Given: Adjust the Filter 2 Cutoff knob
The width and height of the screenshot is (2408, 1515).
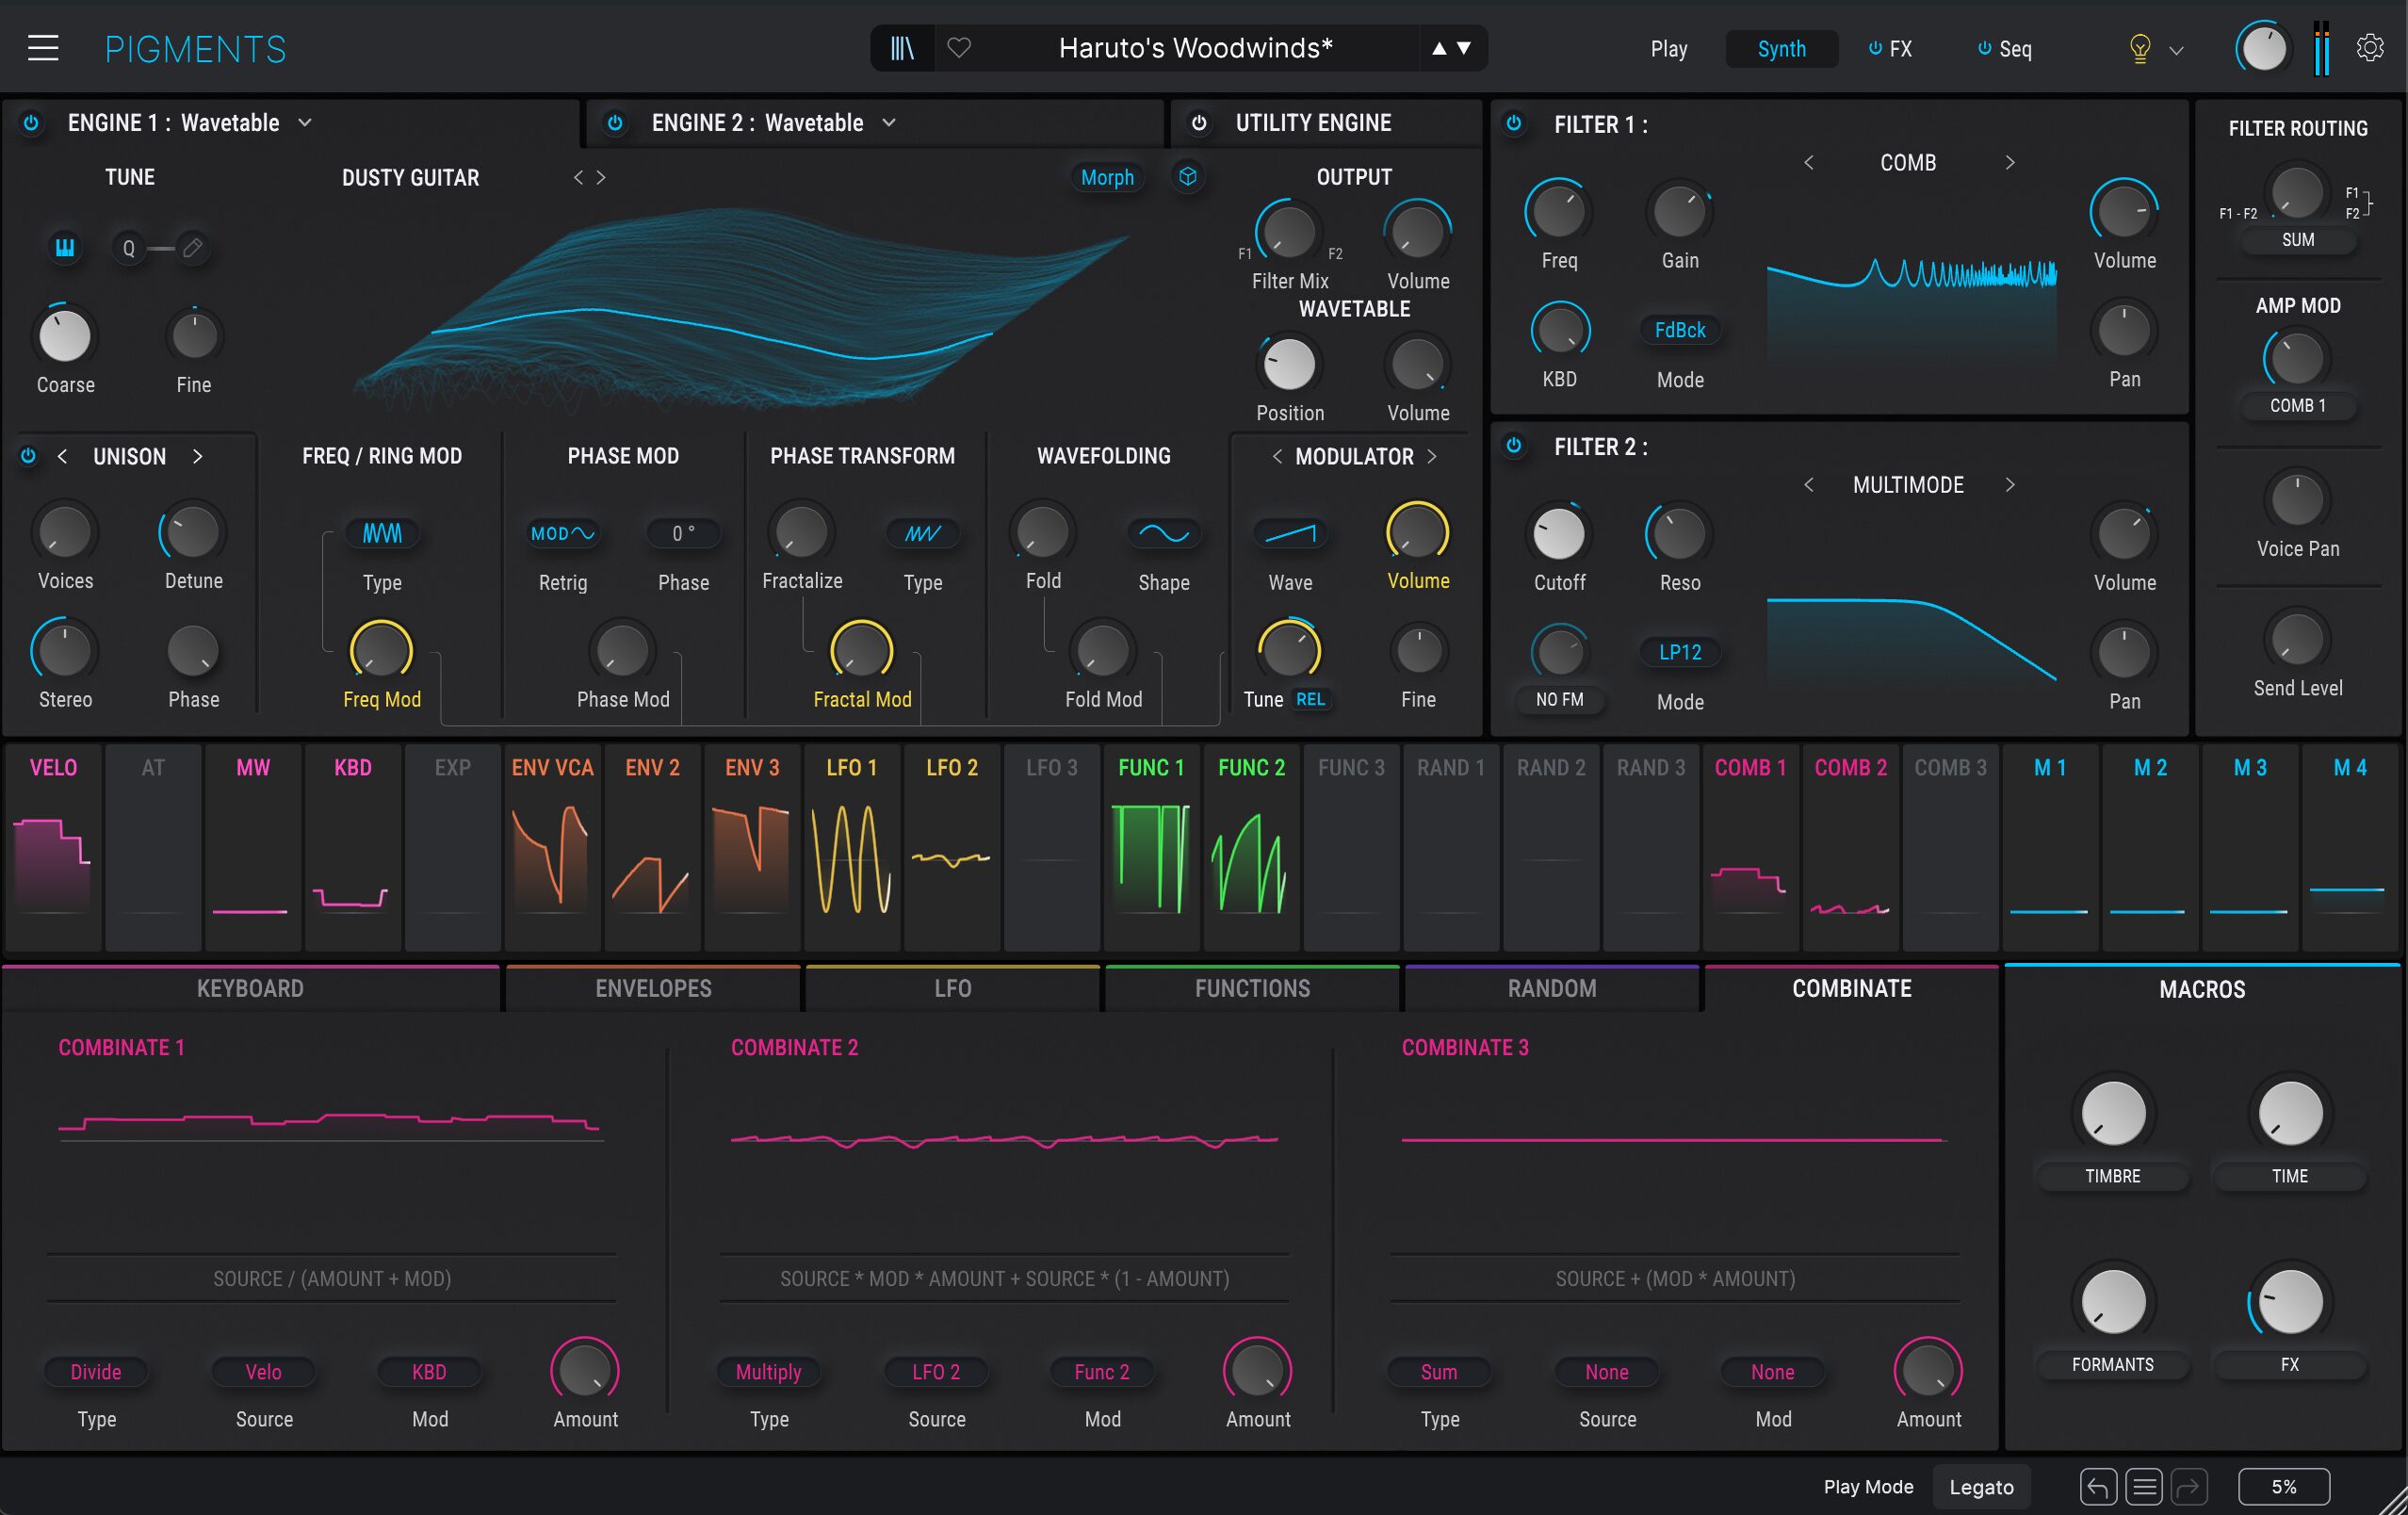Looking at the screenshot, I should (1559, 533).
